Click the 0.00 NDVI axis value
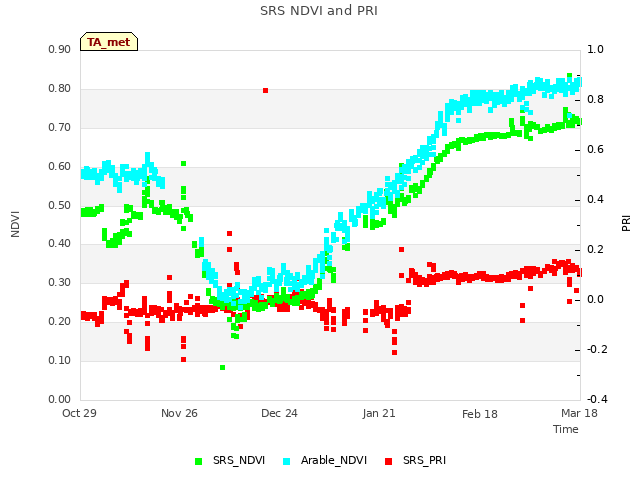Viewport: 640px width, 480px height. [60, 399]
